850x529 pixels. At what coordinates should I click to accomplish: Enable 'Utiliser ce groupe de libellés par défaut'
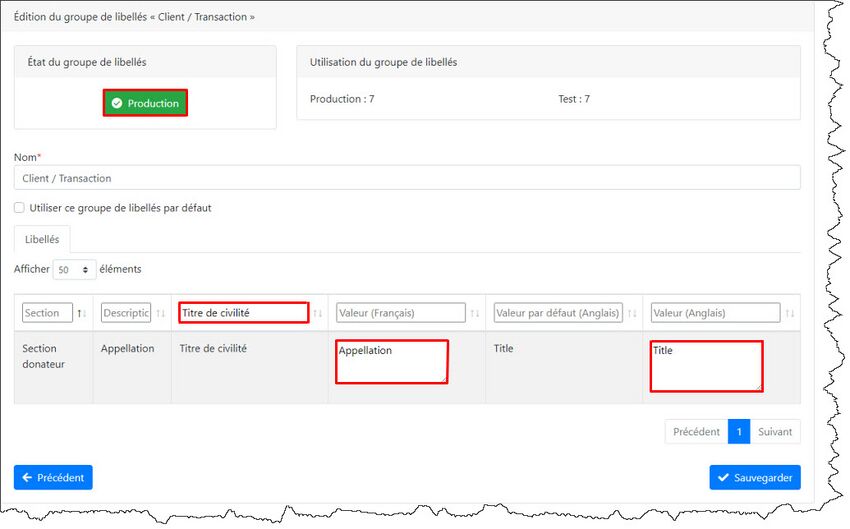20,208
